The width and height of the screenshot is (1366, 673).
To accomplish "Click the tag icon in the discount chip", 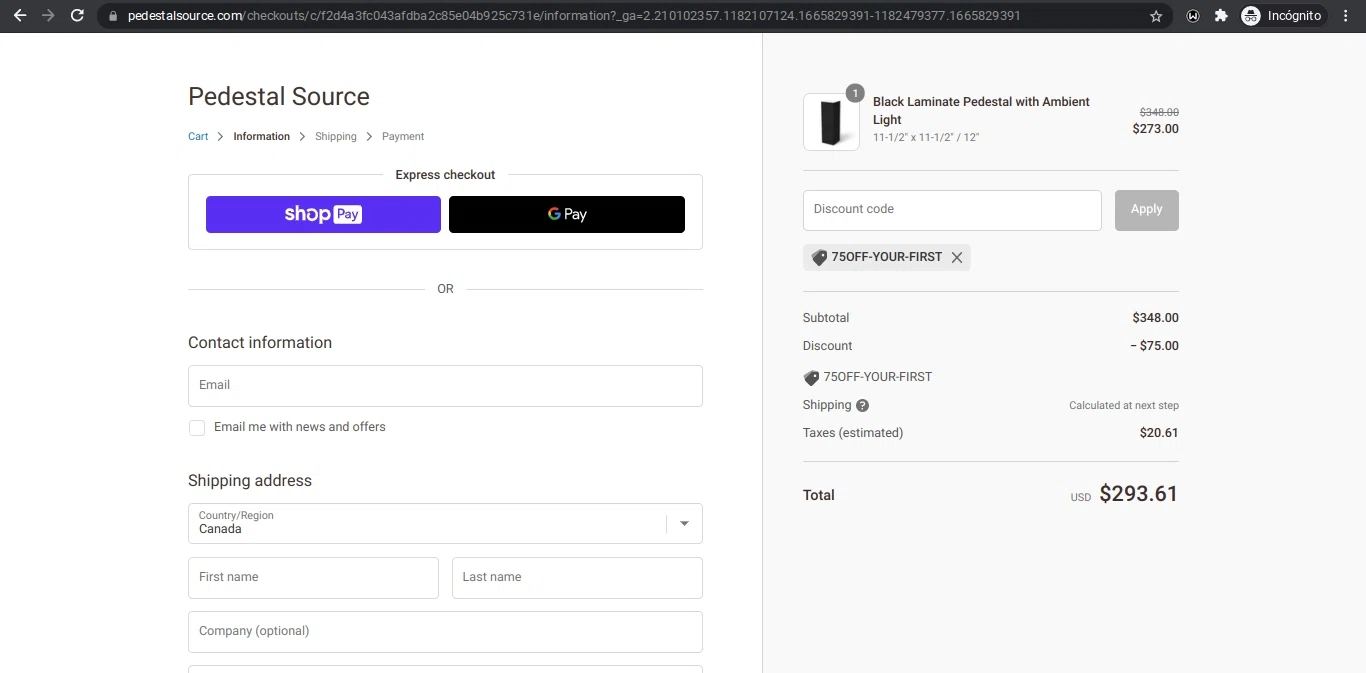I will [x=819, y=258].
